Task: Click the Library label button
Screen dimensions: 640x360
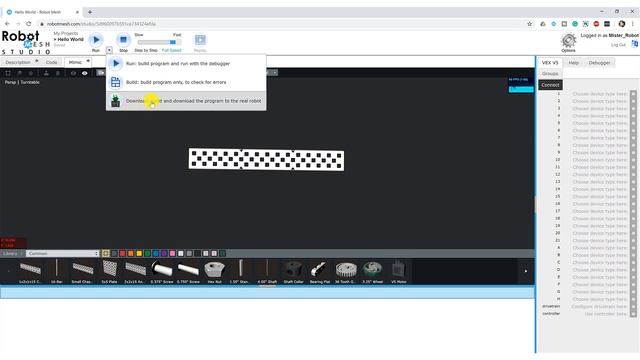Action: click(x=10, y=253)
